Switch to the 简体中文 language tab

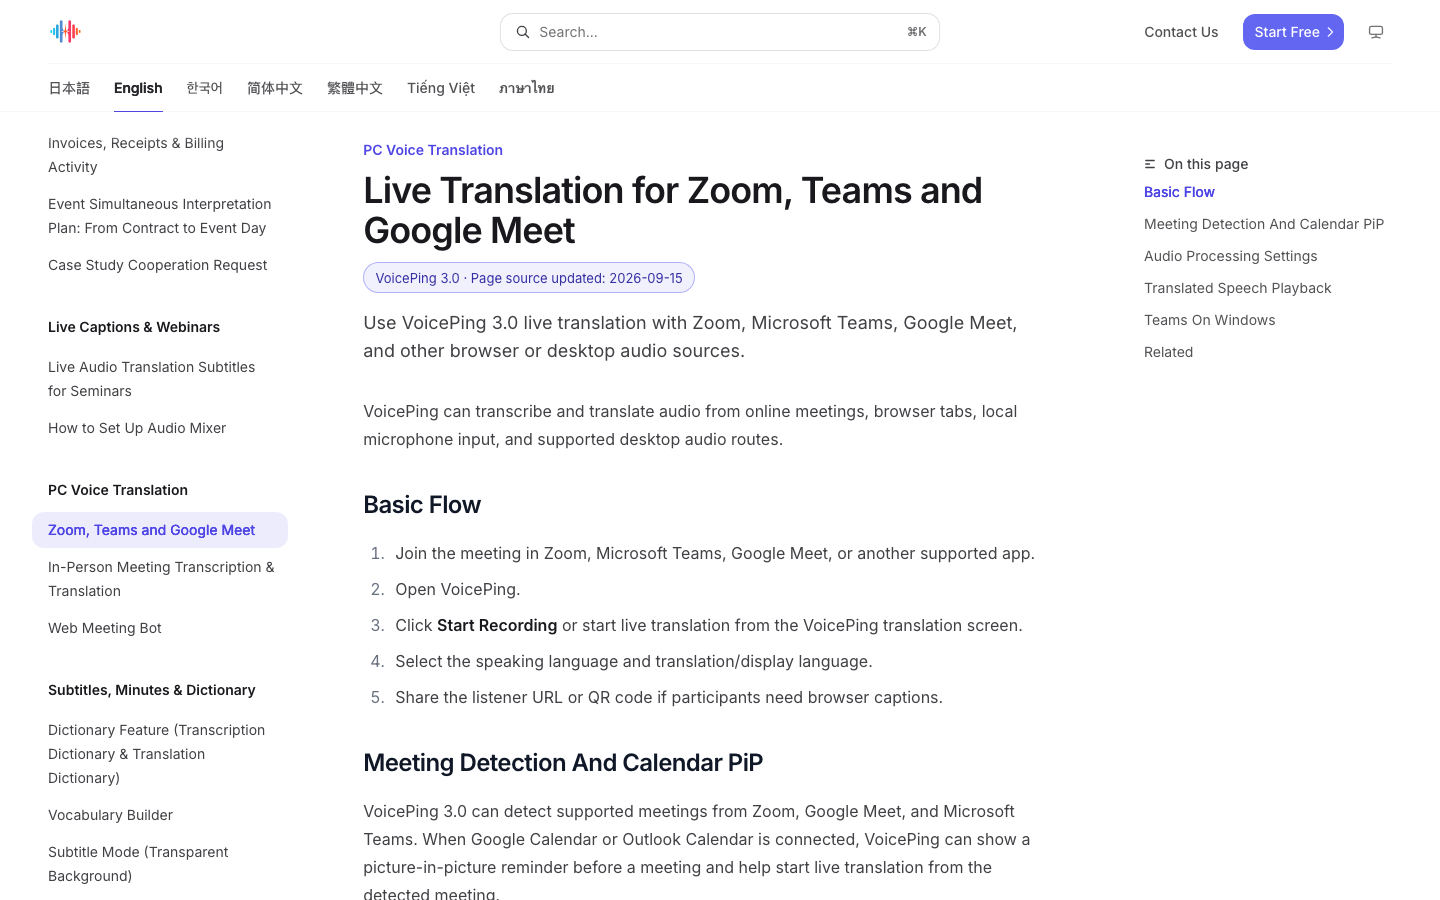275,88
